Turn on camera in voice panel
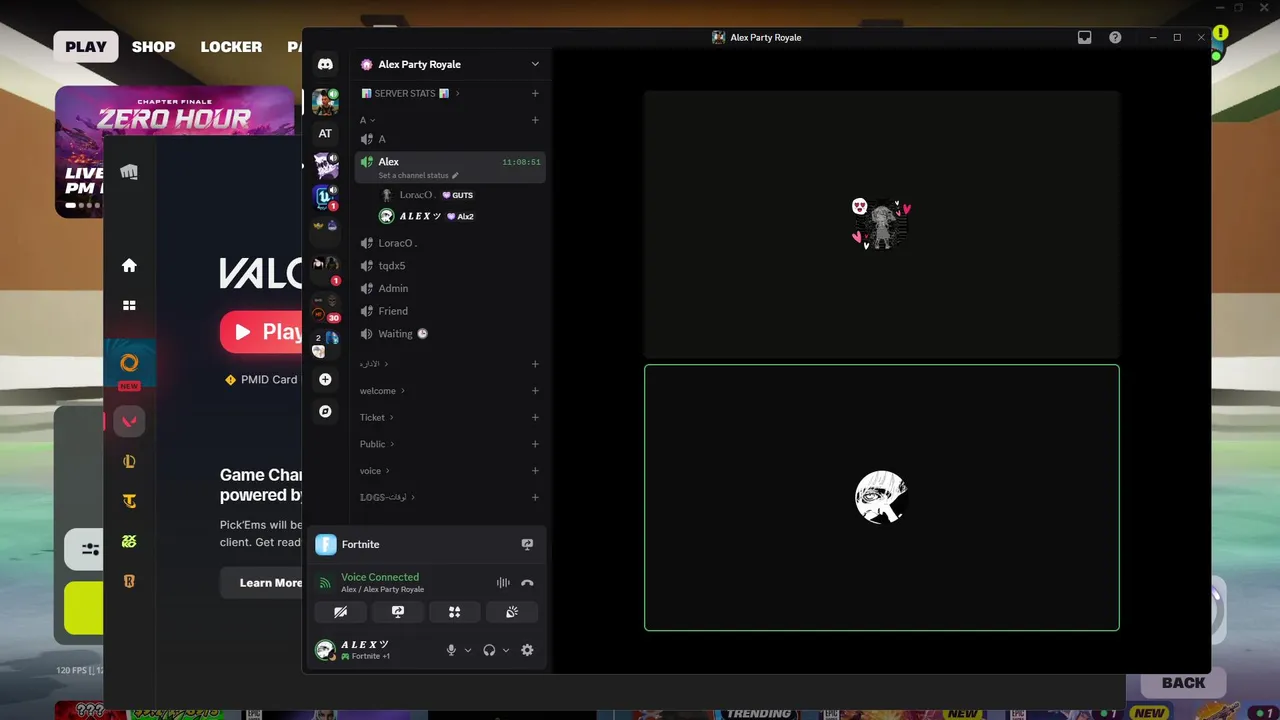 [340, 612]
